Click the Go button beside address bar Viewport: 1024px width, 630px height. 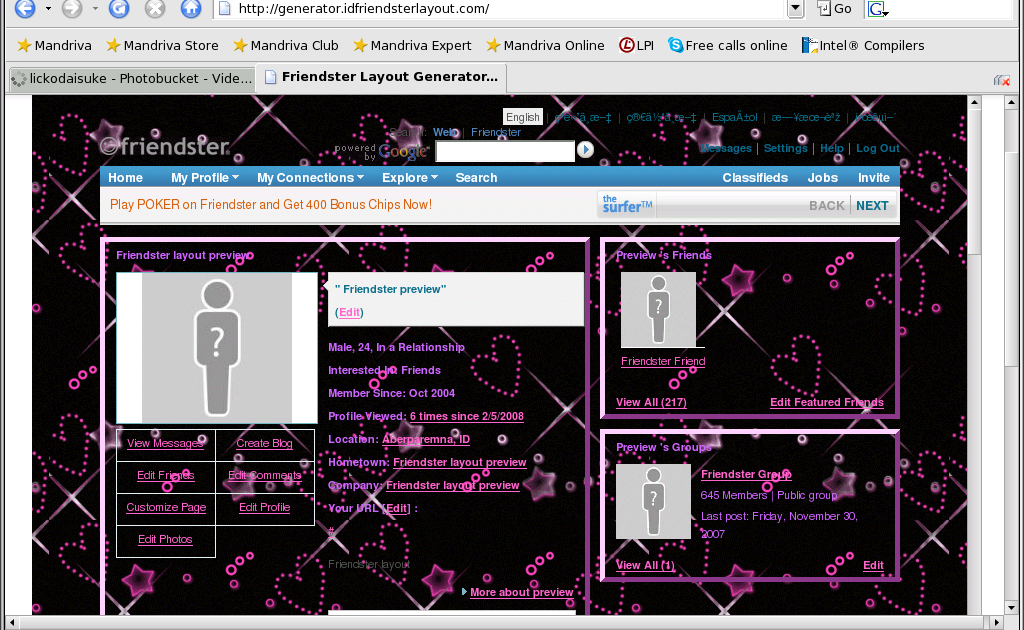835,8
